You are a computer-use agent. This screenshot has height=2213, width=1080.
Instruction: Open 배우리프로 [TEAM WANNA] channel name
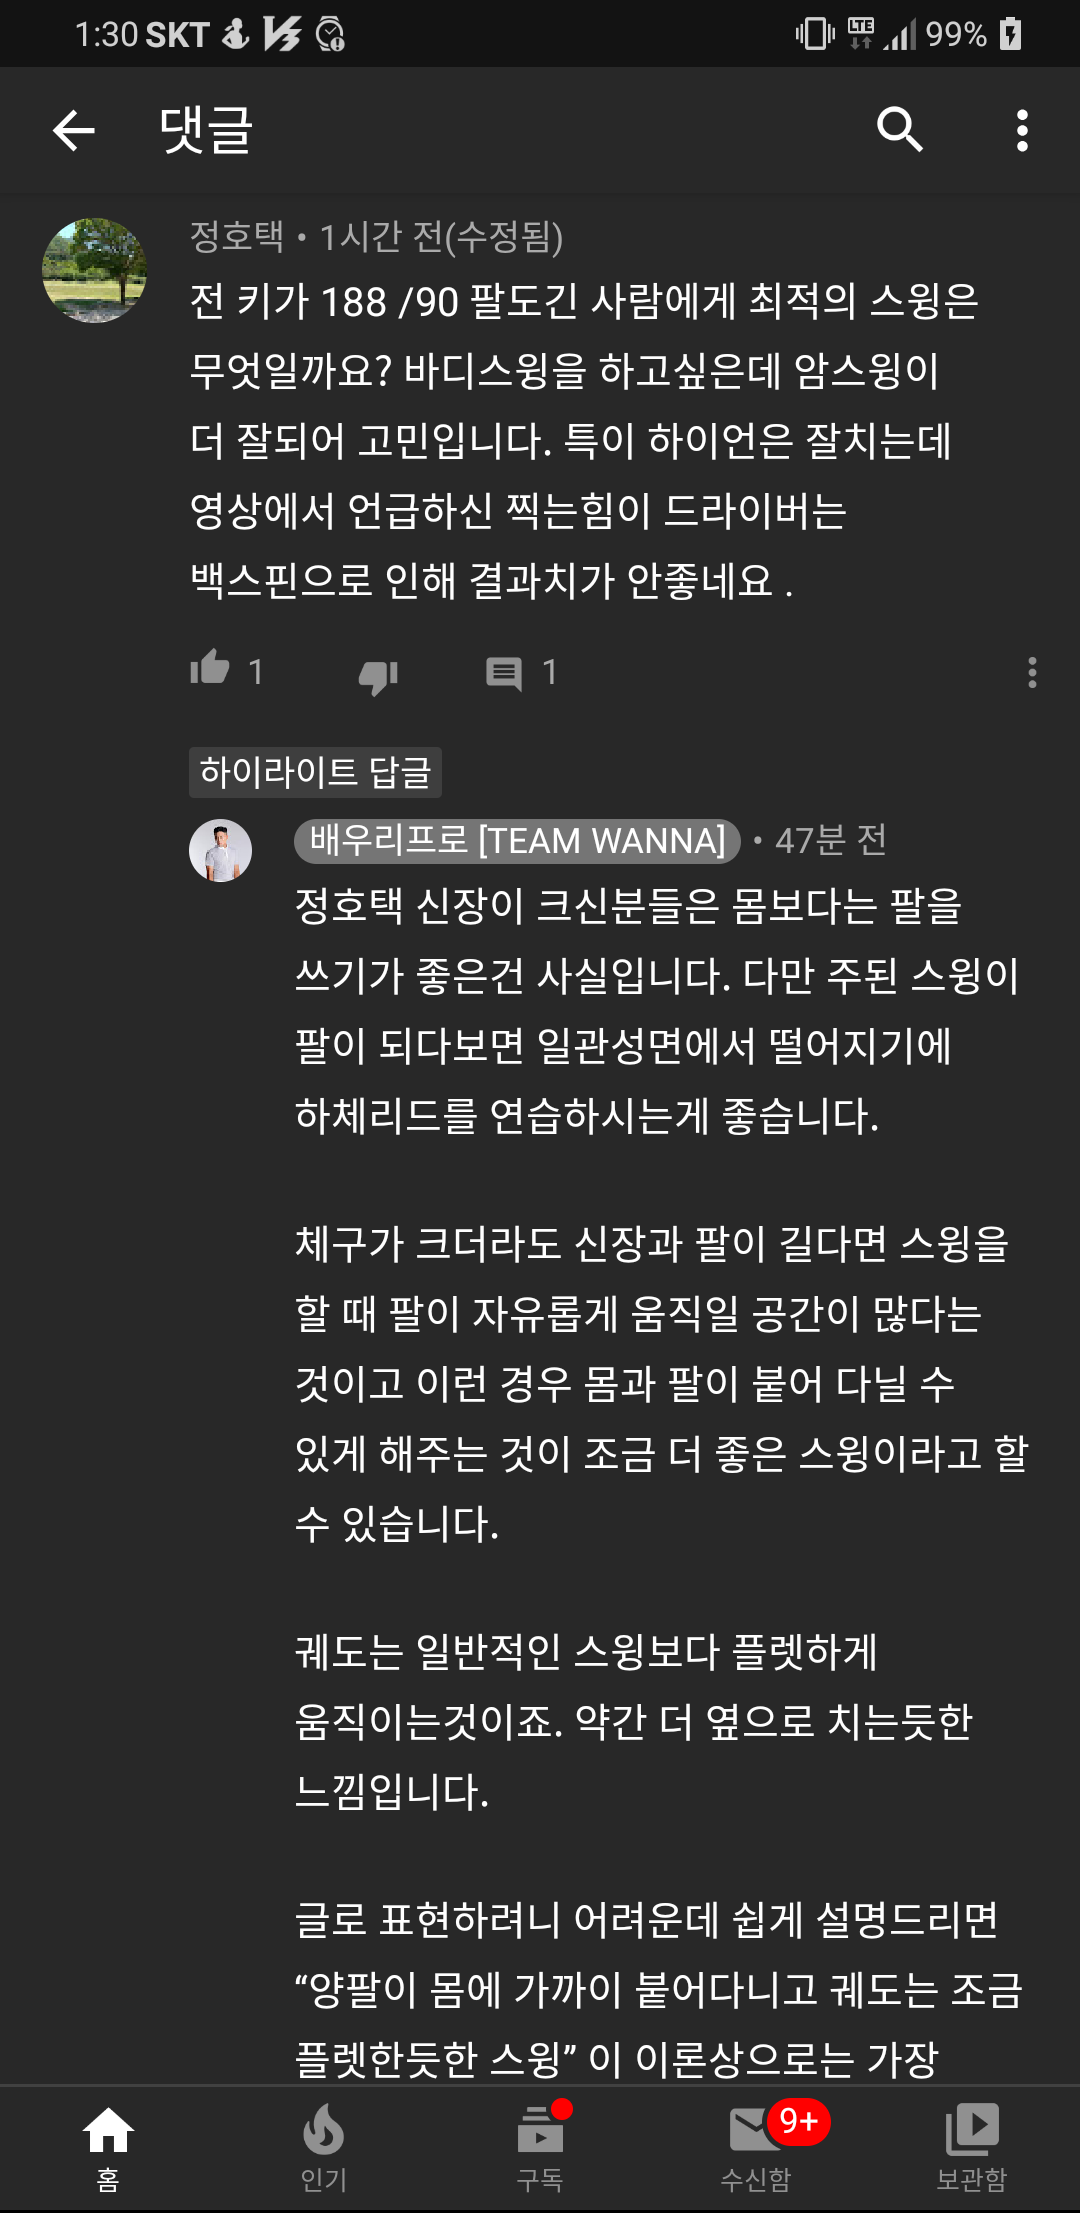pyautogui.click(x=517, y=840)
